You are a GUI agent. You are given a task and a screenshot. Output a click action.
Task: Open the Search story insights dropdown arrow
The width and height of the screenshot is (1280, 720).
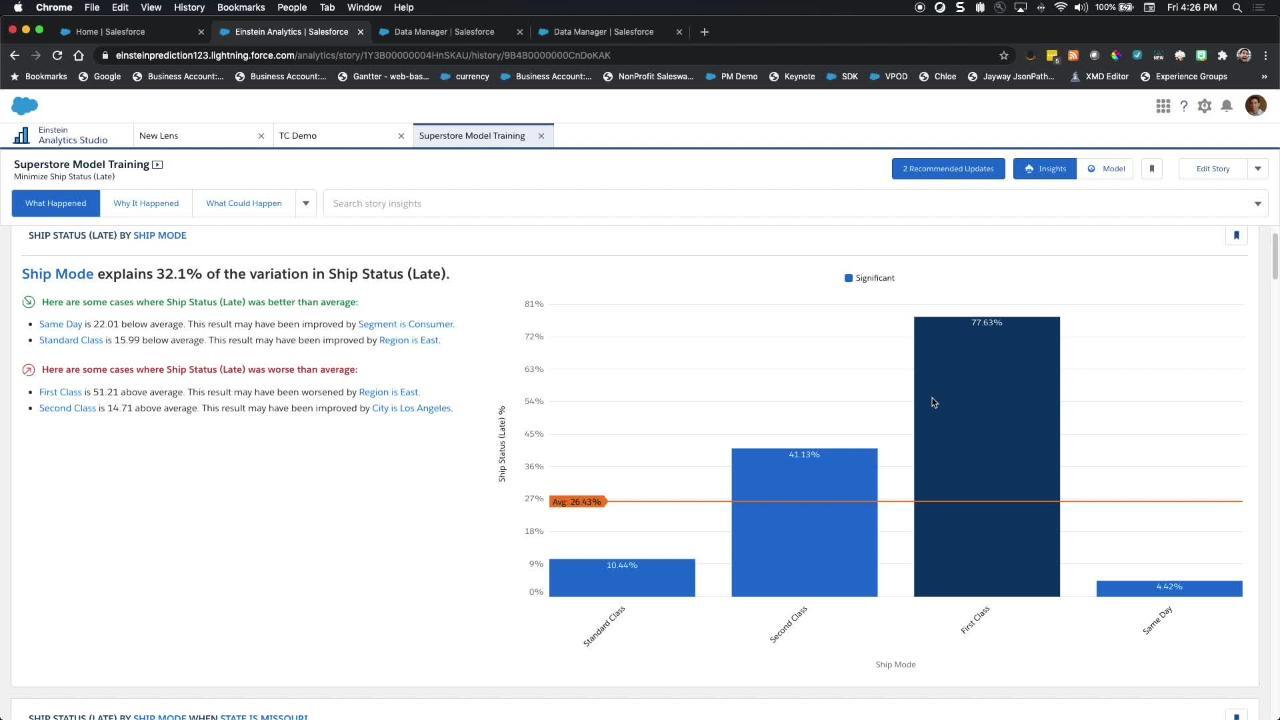1257,203
